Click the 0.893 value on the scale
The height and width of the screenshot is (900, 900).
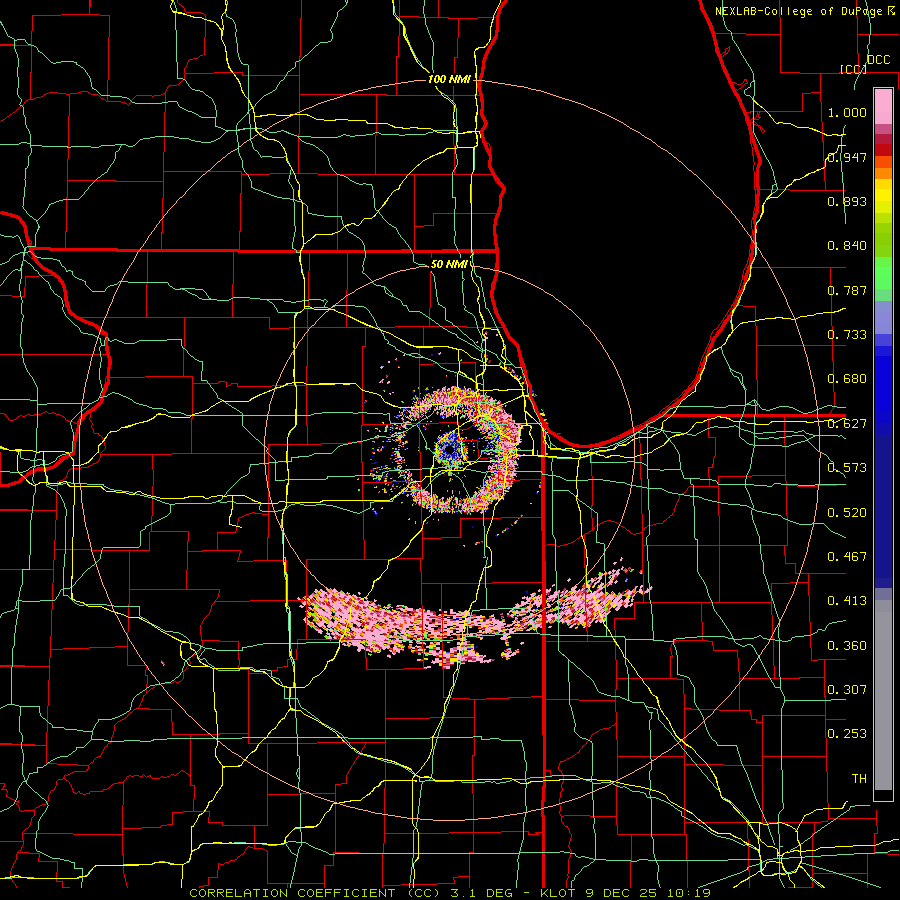point(847,201)
